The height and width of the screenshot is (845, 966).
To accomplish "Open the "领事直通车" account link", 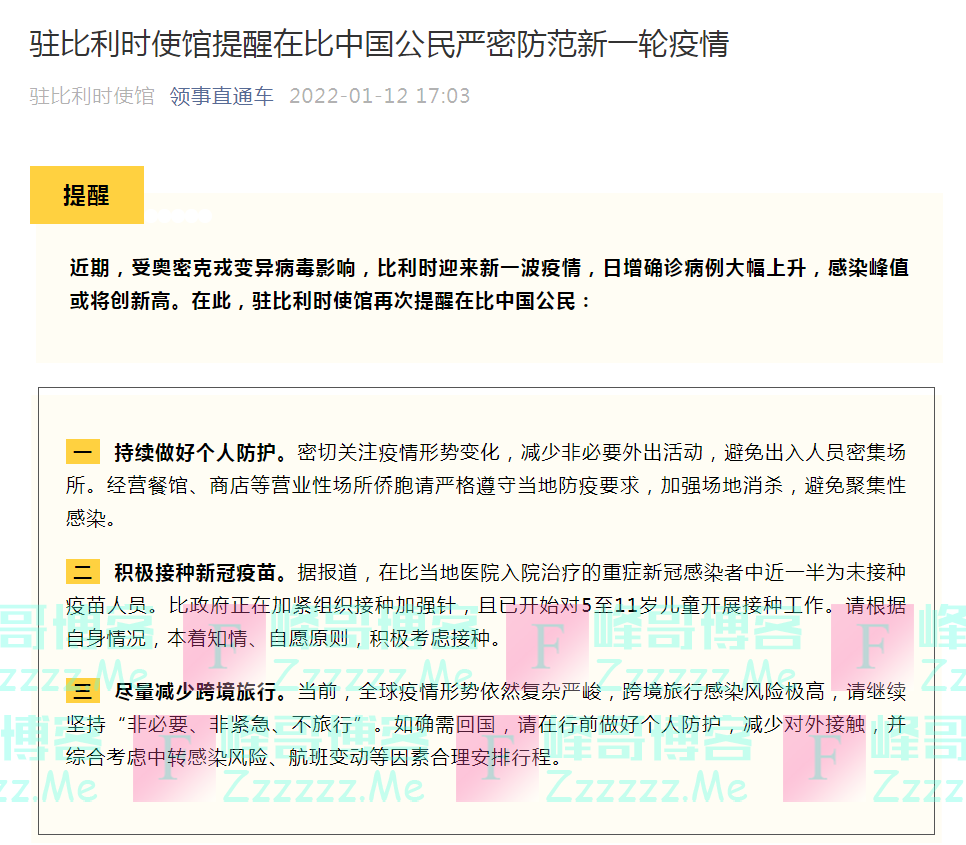I will [x=221, y=96].
